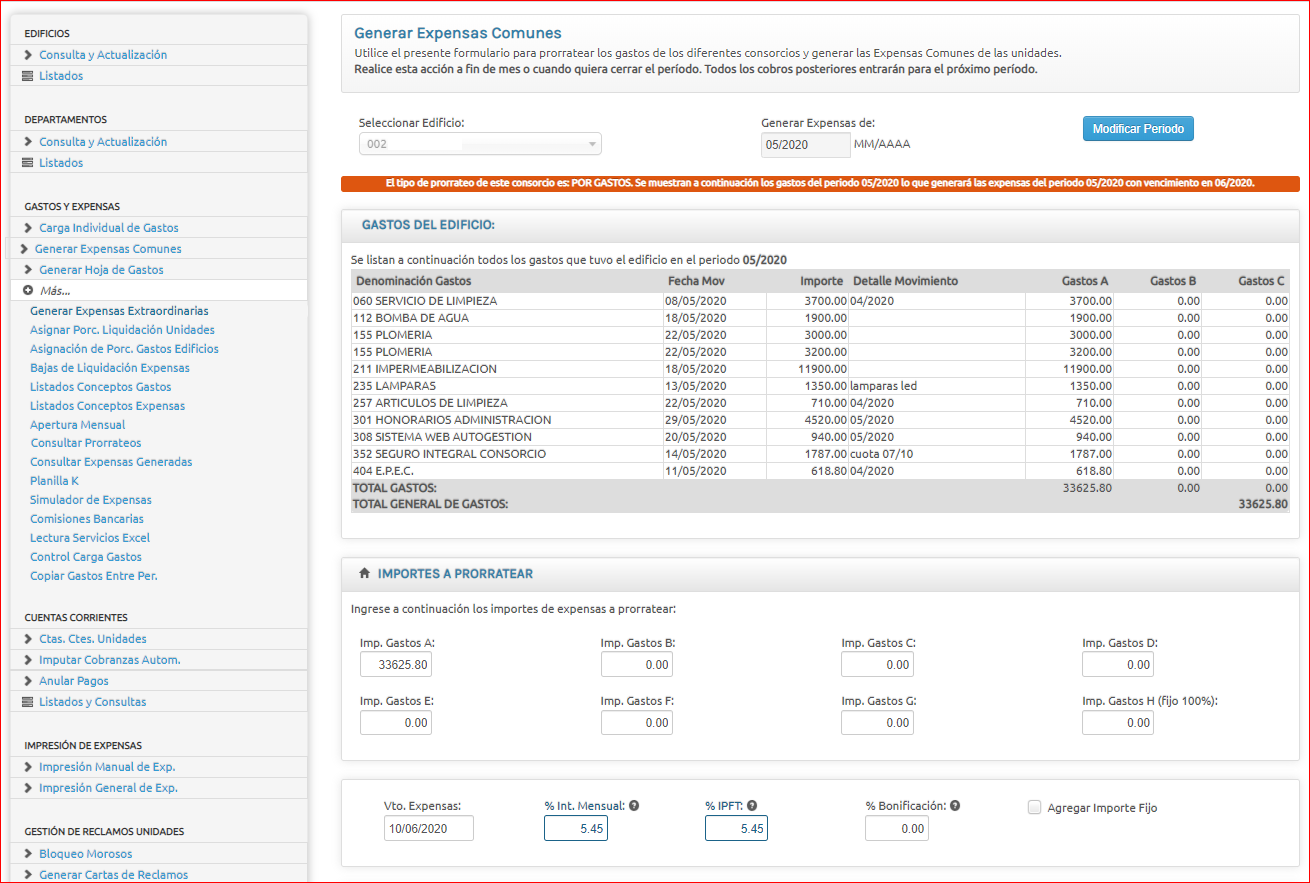
Task: Click the 404 E.P.E.C. row
Action: coord(820,471)
